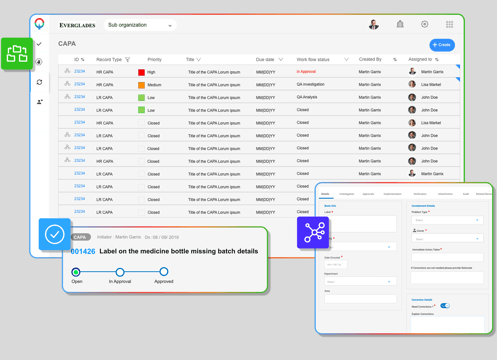
Task: Click Lisa Markel's avatar in QA investigation row
Action: 412,84
